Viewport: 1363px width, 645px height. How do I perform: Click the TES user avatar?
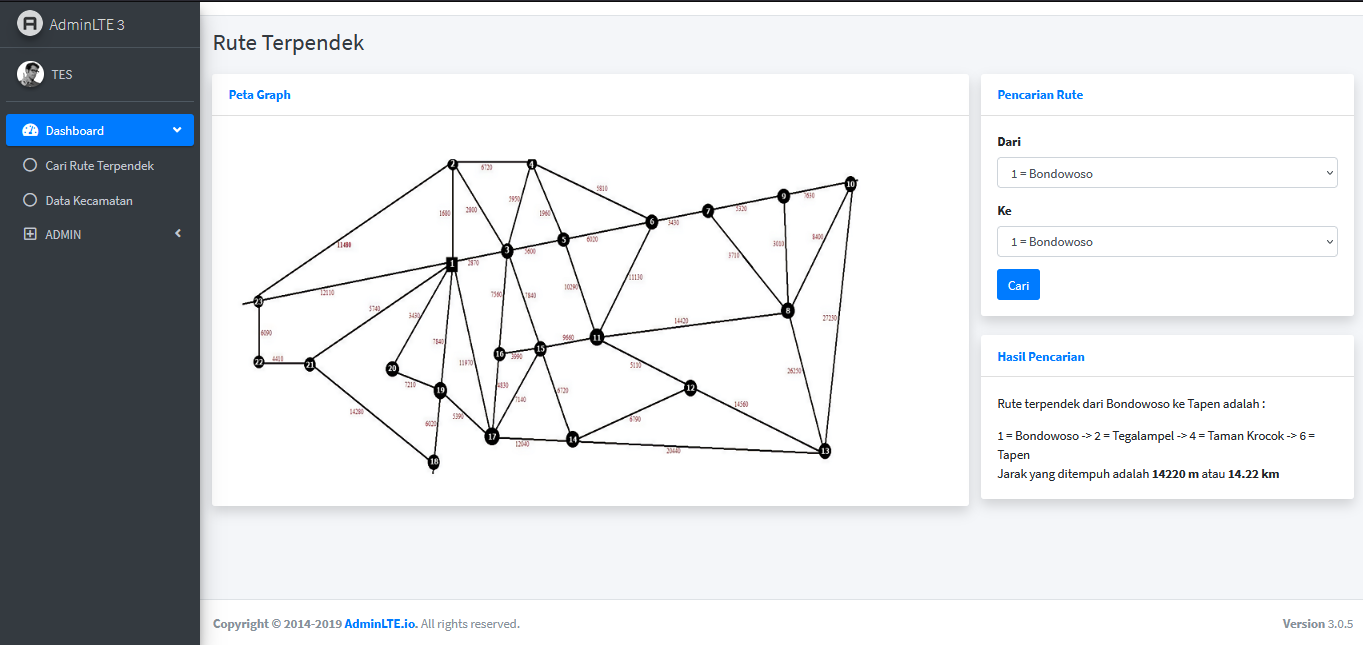30,74
